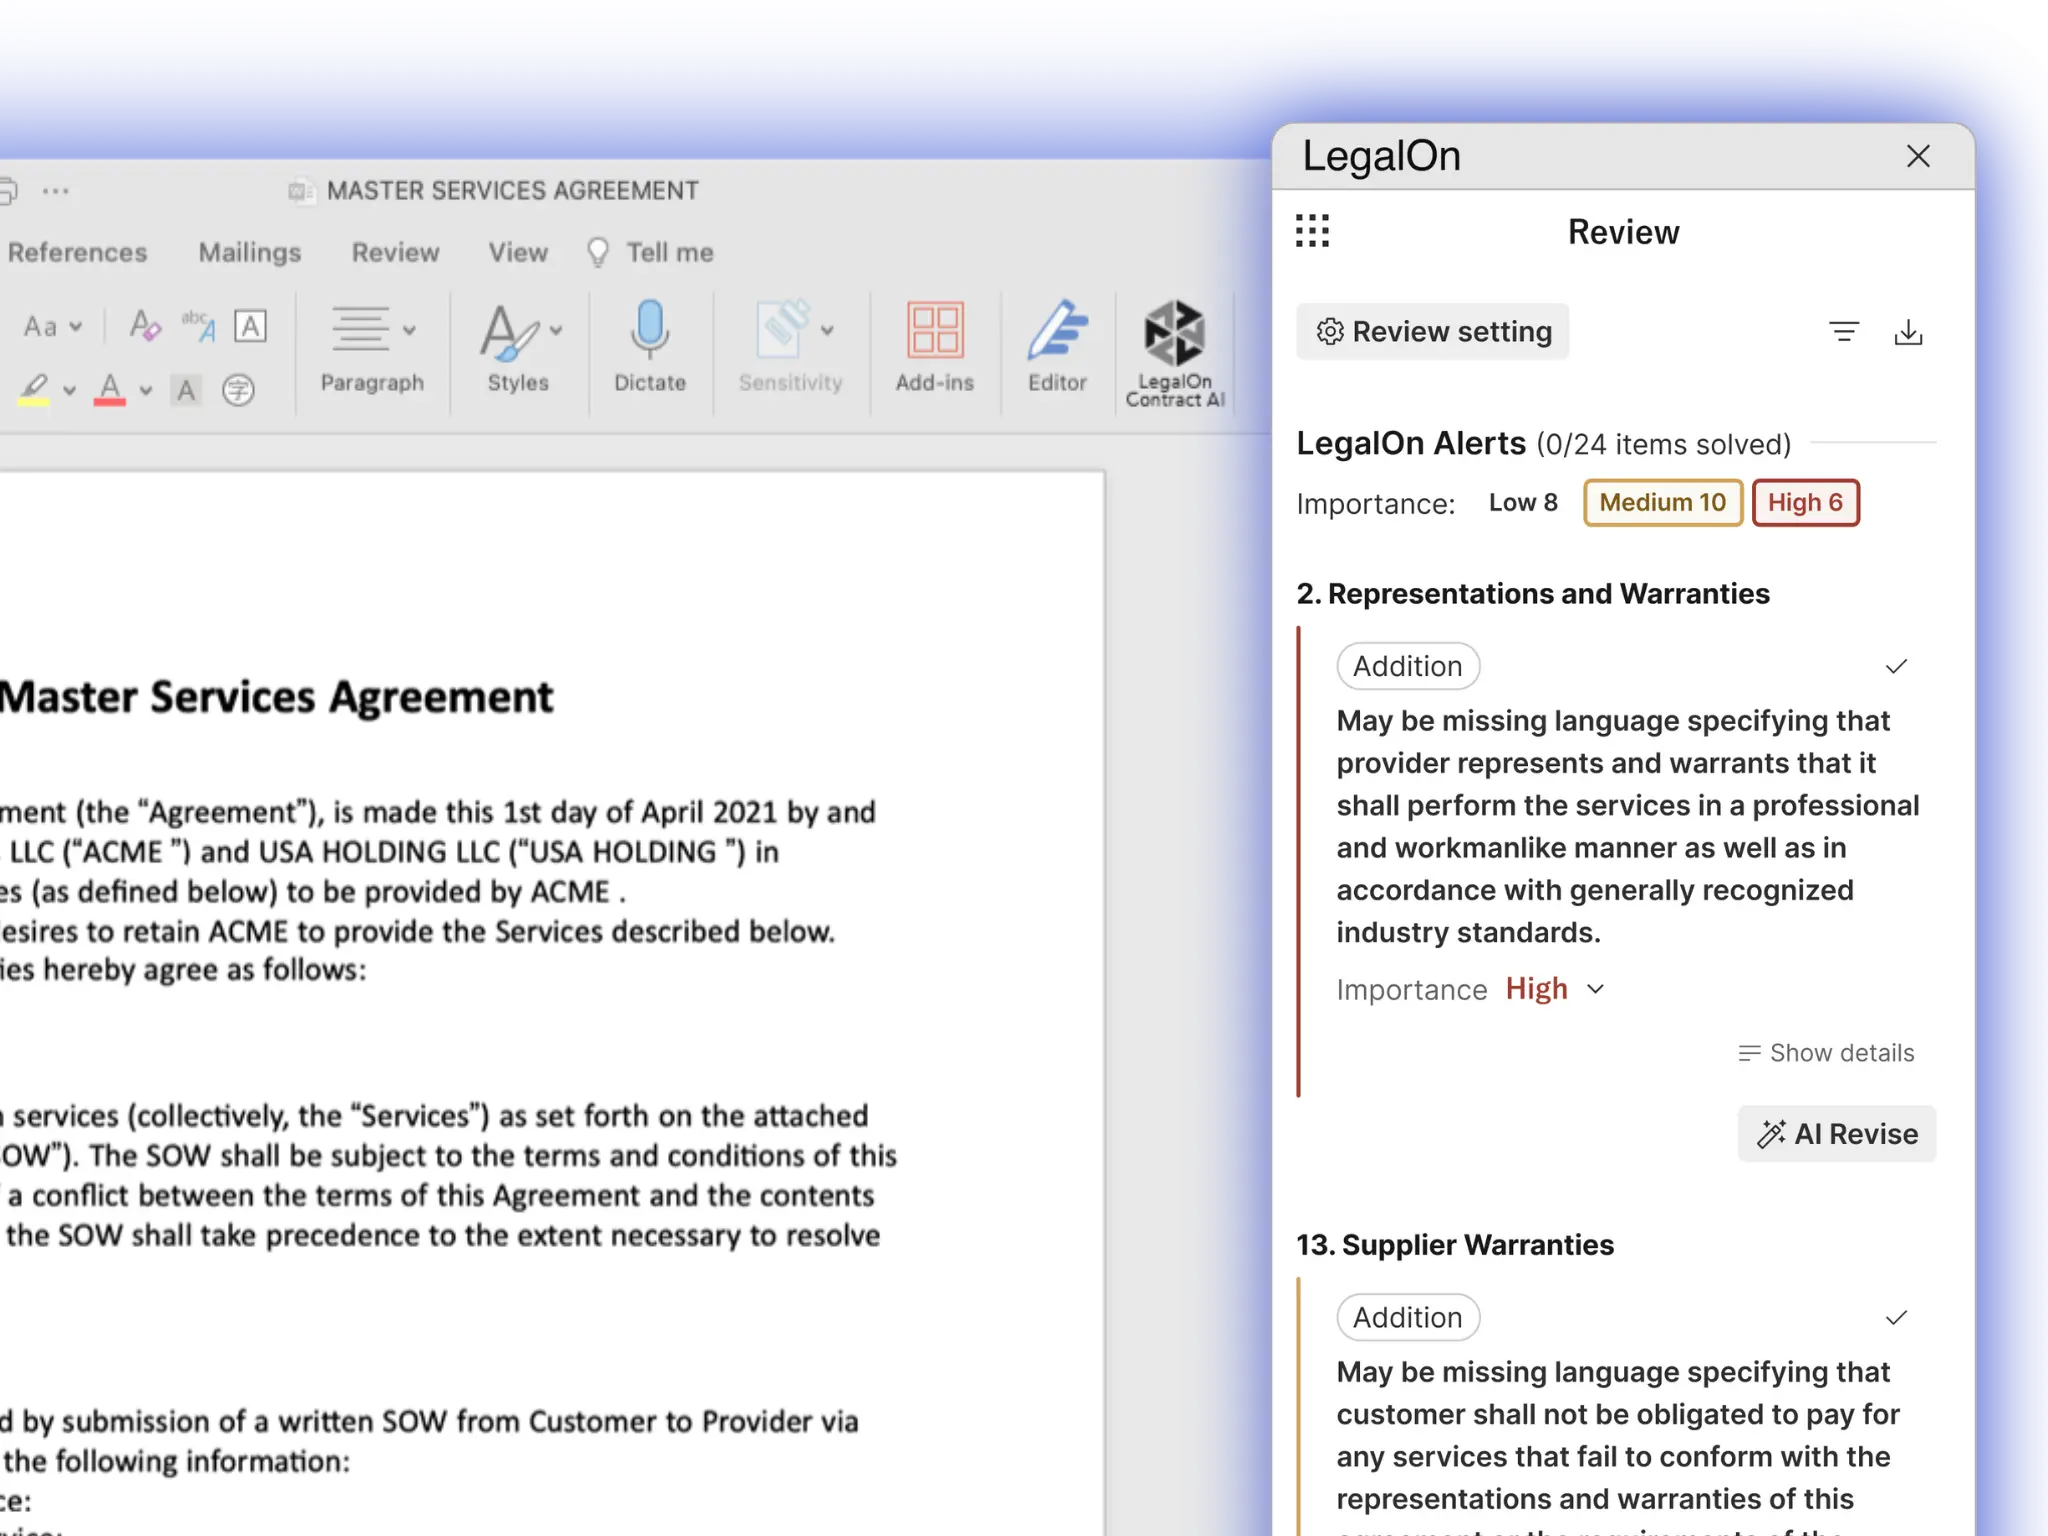Open the References tab
This screenshot has width=2048, height=1536.
pyautogui.click(x=77, y=252)
